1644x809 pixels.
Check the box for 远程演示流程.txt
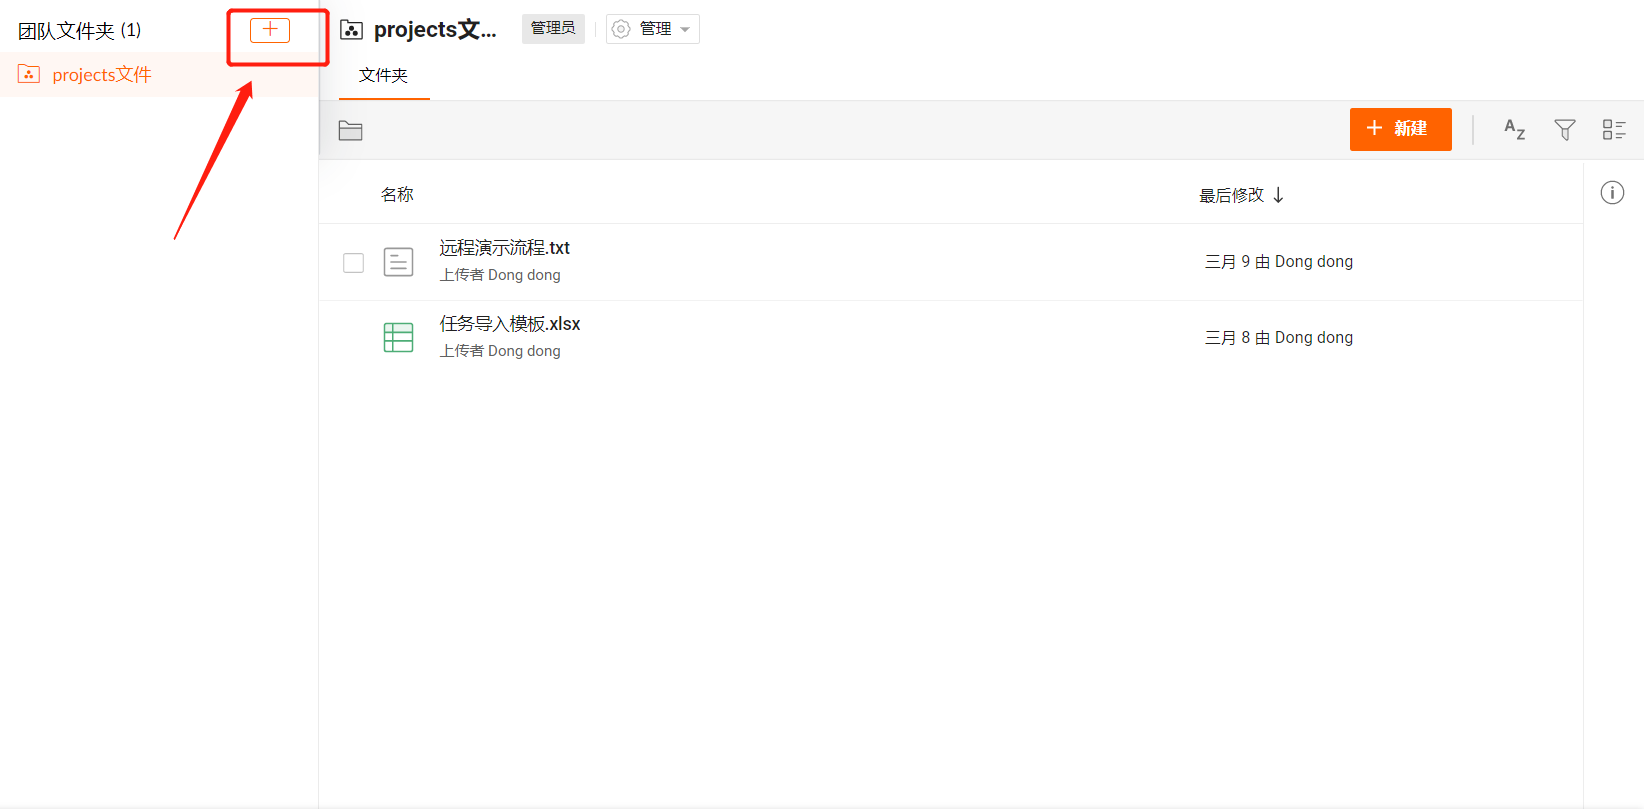tap(353, 263)
